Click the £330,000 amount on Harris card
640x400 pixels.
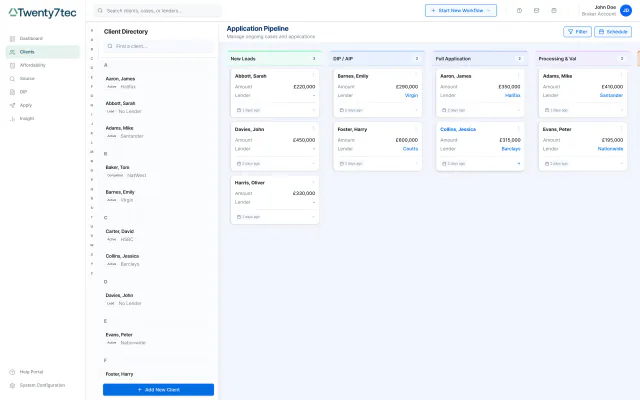[304, 193]
